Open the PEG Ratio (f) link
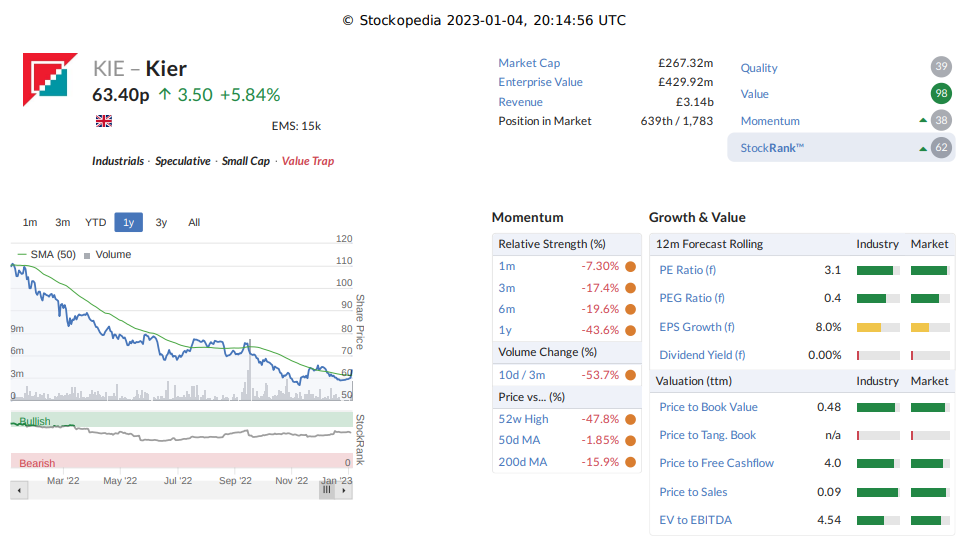The width and height of the screenshot is (975, 549). coord(692,298)
